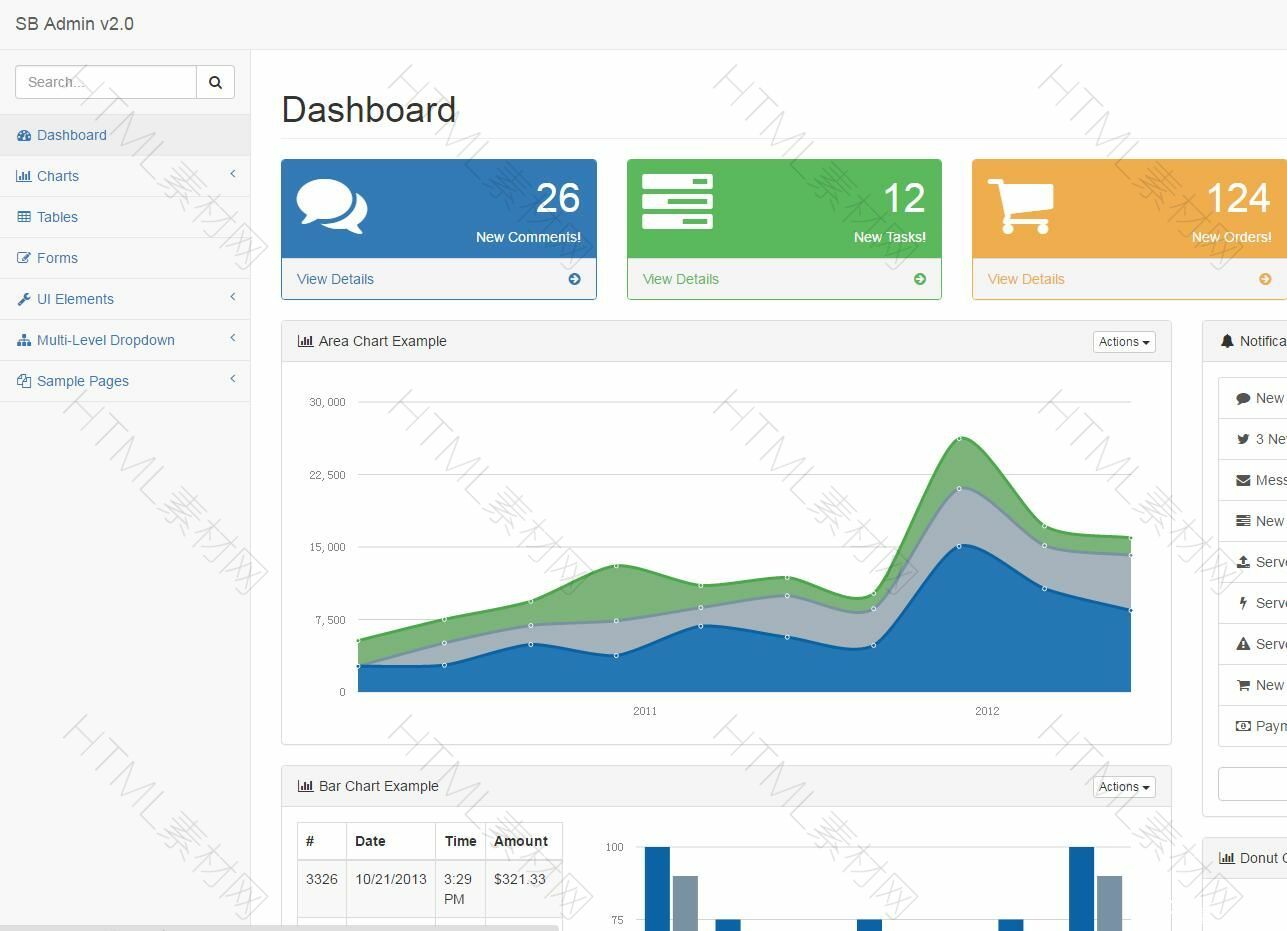Click the Twitter bird notification icon
Image resolution: width=1287 pixels, height=931 pixels.
click(1243, 439)
